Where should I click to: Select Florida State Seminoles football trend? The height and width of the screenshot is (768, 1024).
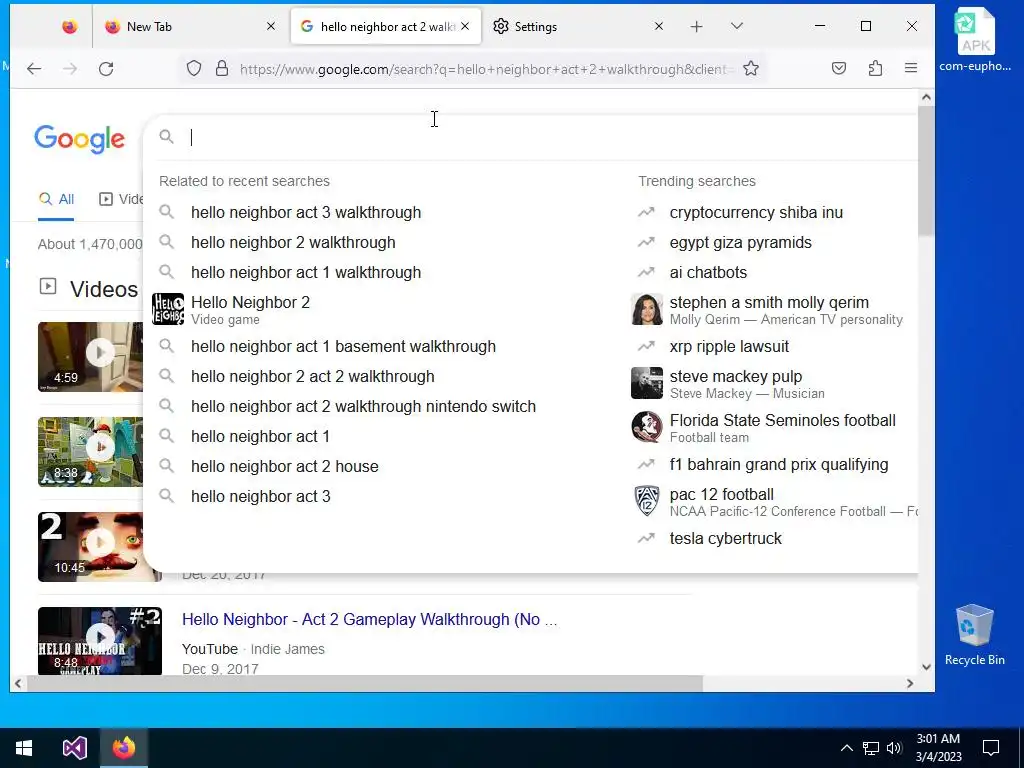[782, 427]
